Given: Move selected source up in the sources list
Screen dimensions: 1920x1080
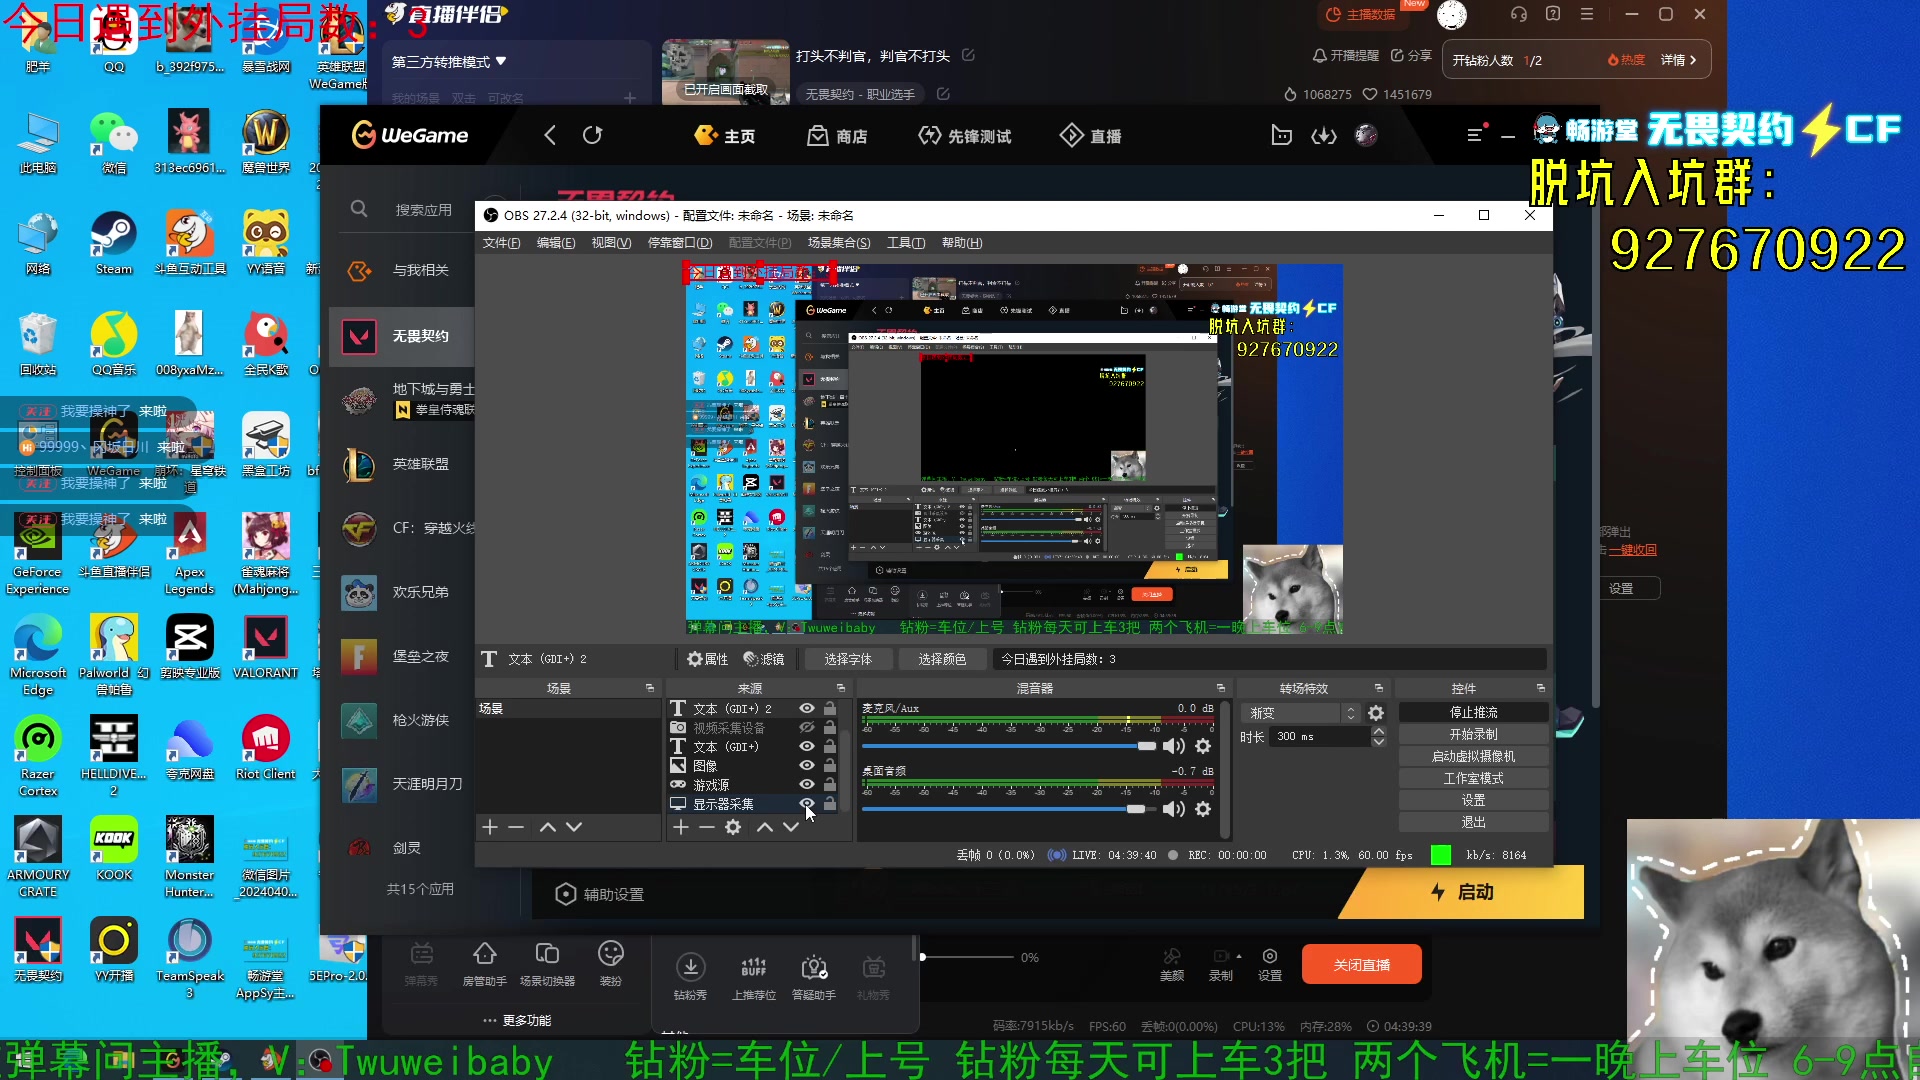Looking at the screenshot, I should [765, 827].
